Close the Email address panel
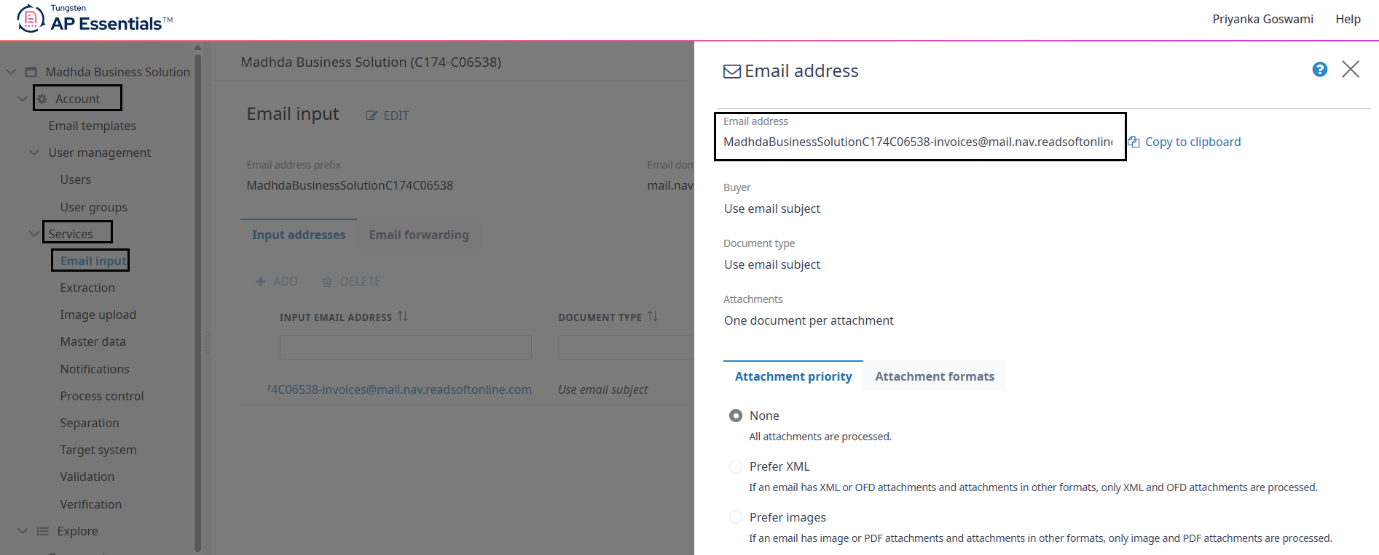This screenshot has height=555, width=1379. click(x=1351, y=69)
